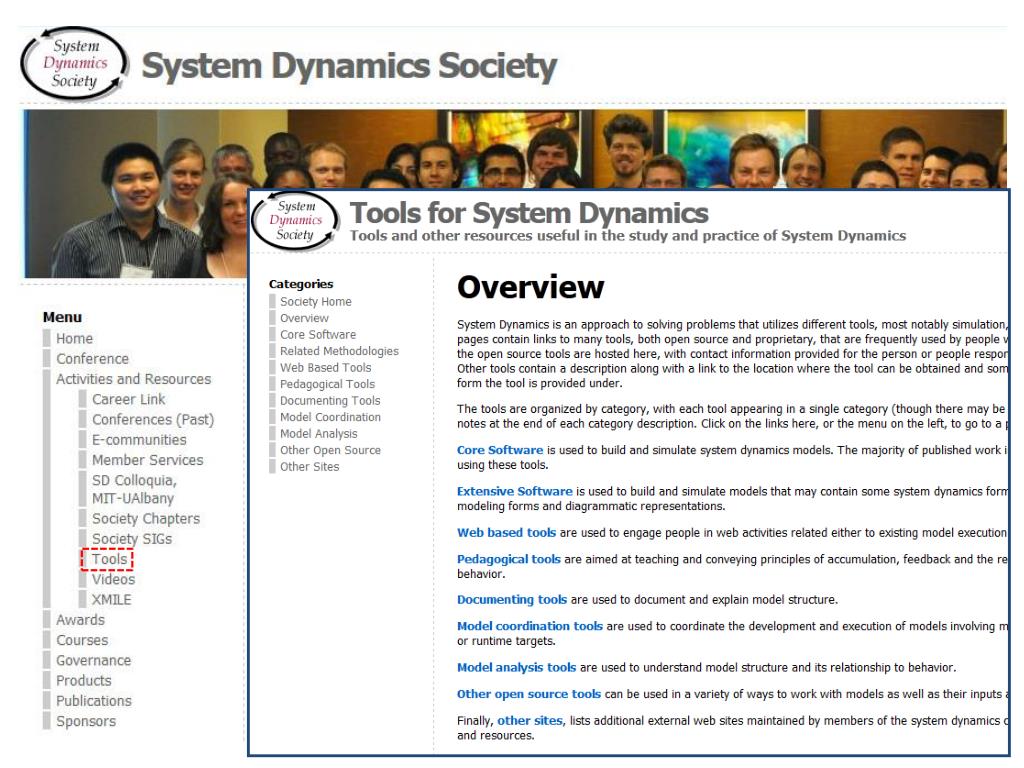Go to Publications in the main menu
This screenshot has height=768, width=1024.
point(93,701)
